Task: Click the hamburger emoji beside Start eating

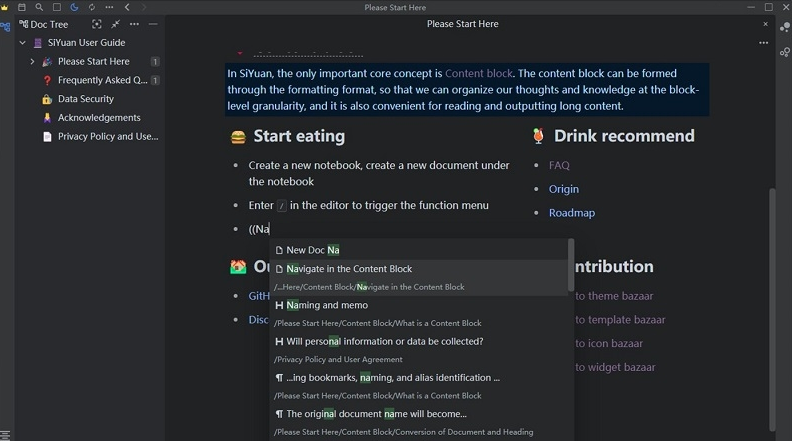Action: [238, 137]
